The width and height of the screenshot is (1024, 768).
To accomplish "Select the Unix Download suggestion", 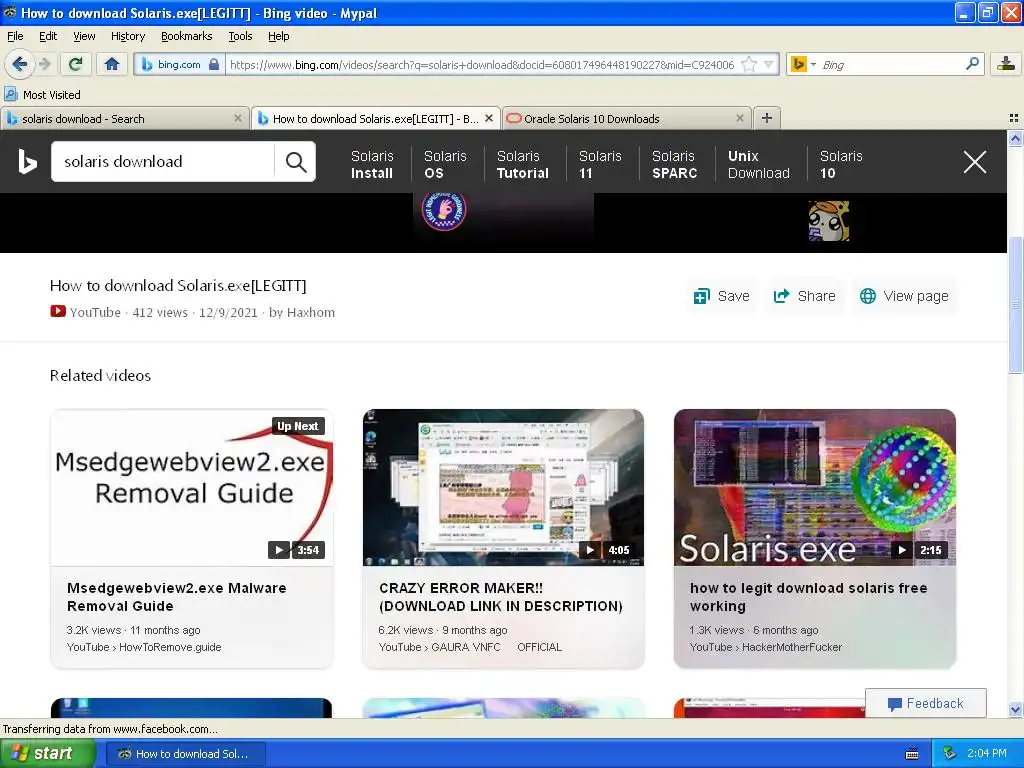I will point(758,165).
